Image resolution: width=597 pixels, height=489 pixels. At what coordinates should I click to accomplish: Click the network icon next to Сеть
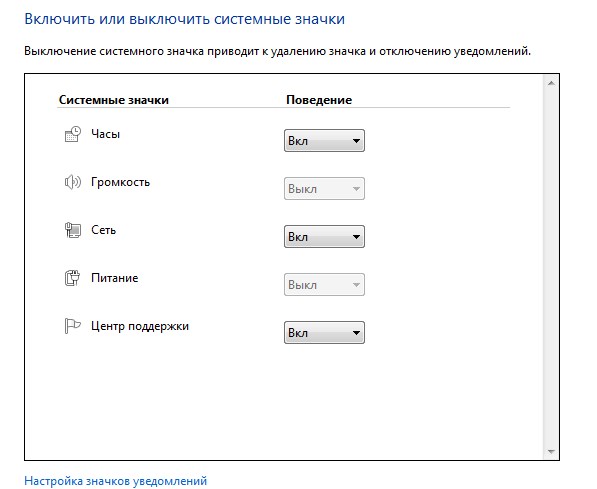[x=73, y=230]
